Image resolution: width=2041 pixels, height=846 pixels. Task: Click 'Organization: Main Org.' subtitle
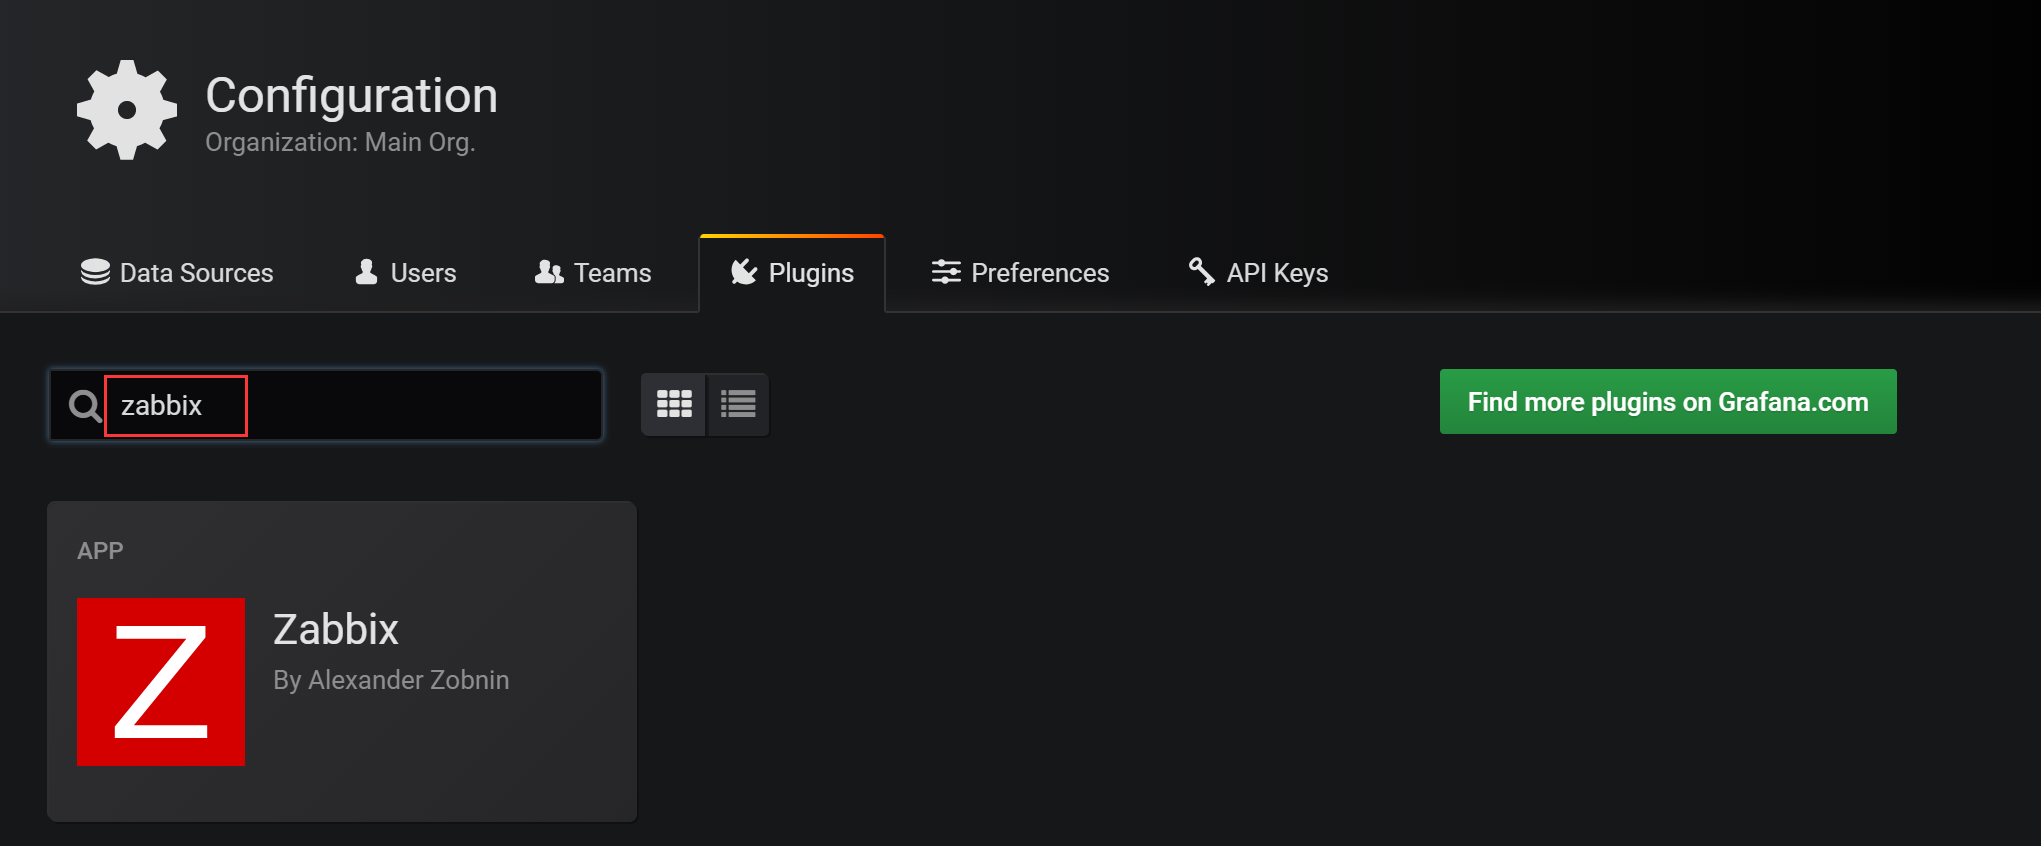(x=340, y=142)
